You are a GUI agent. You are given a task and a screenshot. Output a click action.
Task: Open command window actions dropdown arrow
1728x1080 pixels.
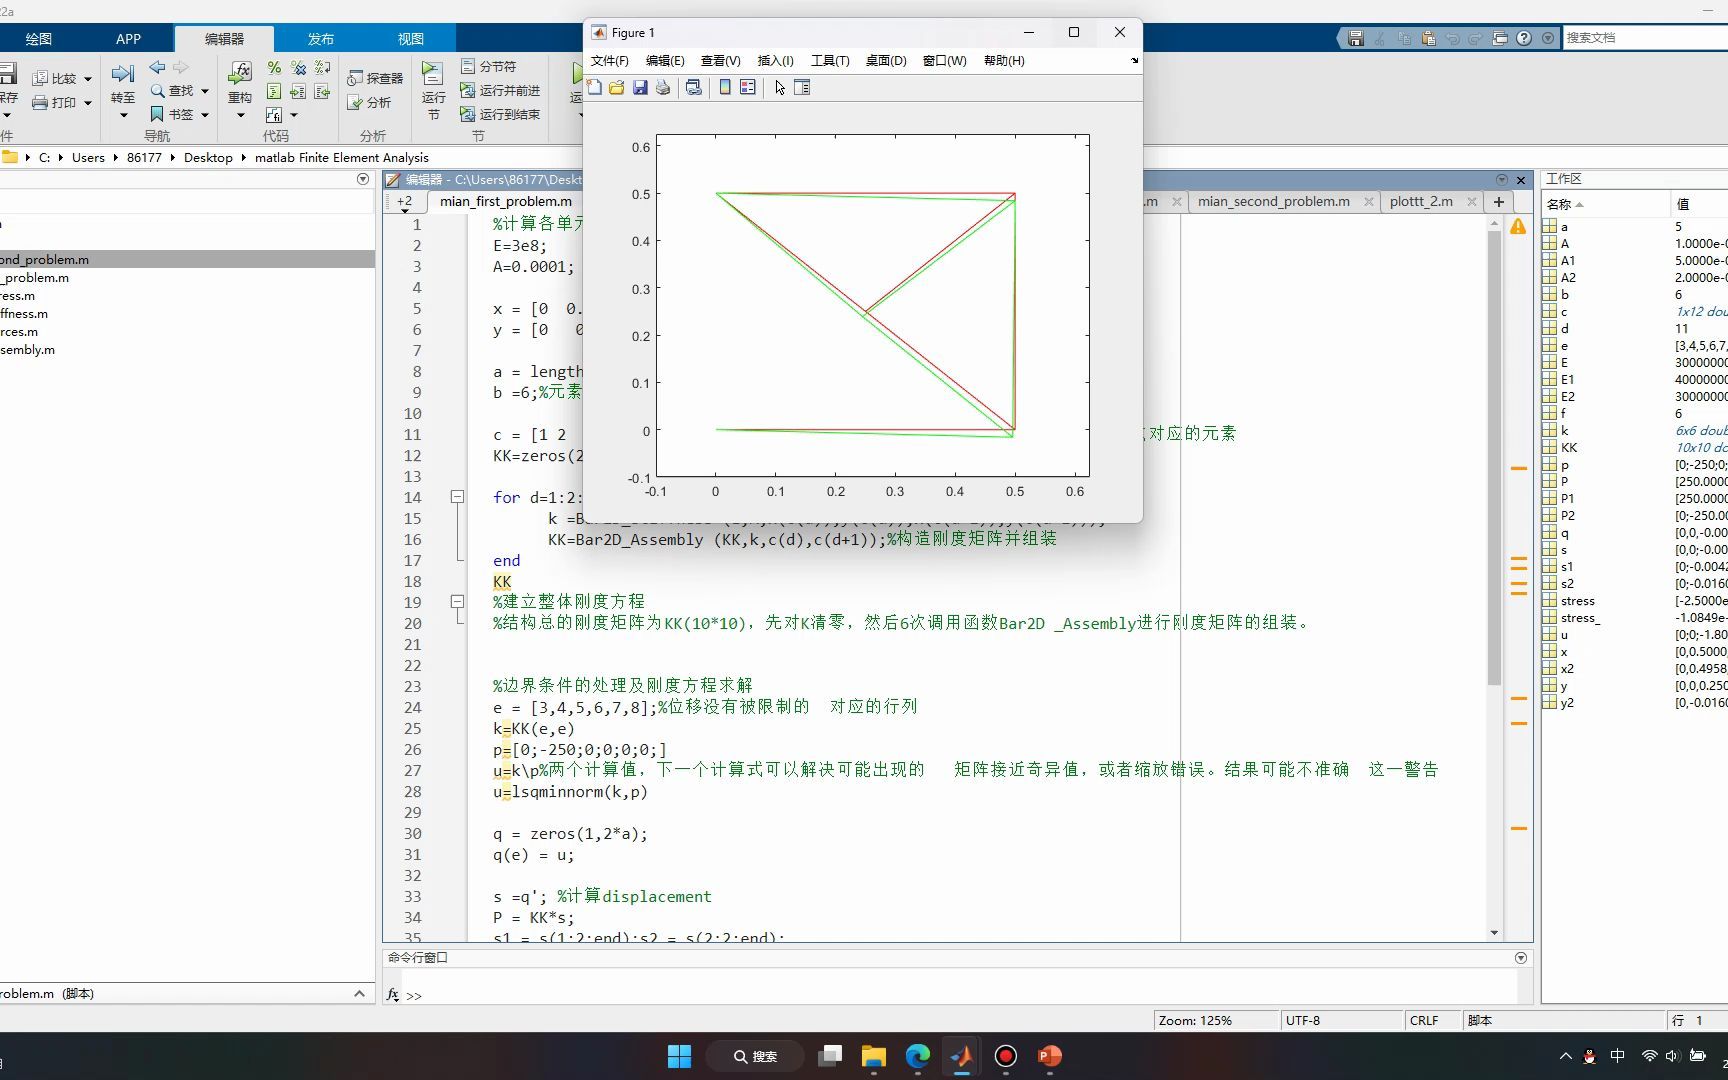coord(1521,958)
